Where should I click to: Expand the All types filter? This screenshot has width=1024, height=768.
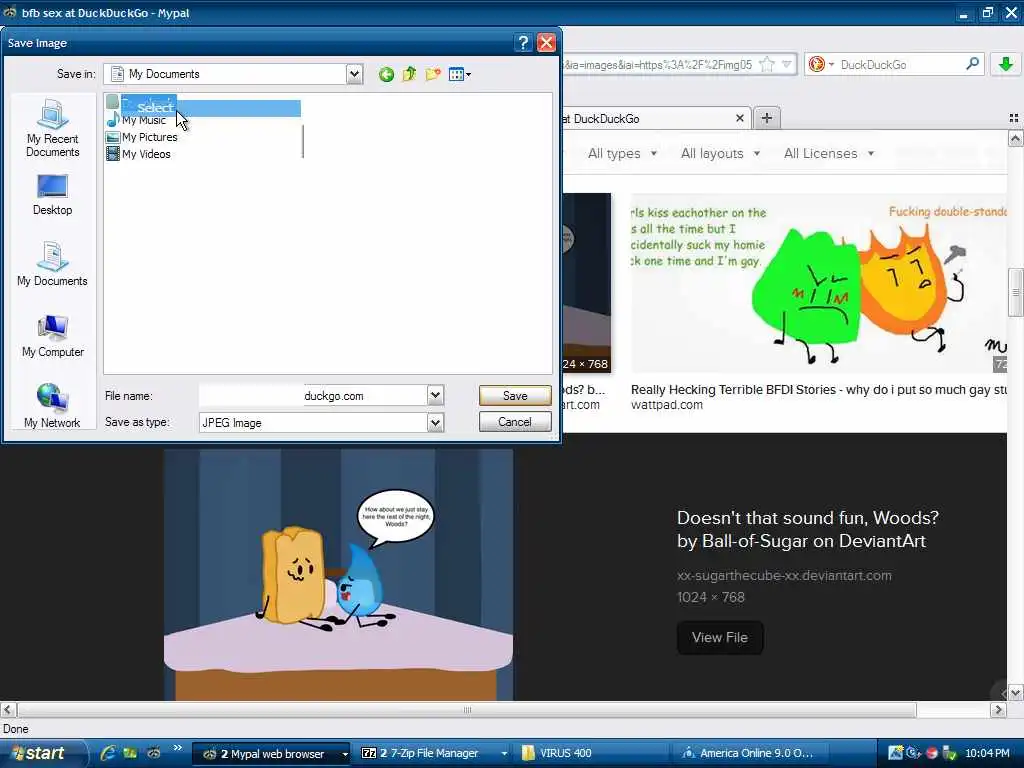coord(622,153)
